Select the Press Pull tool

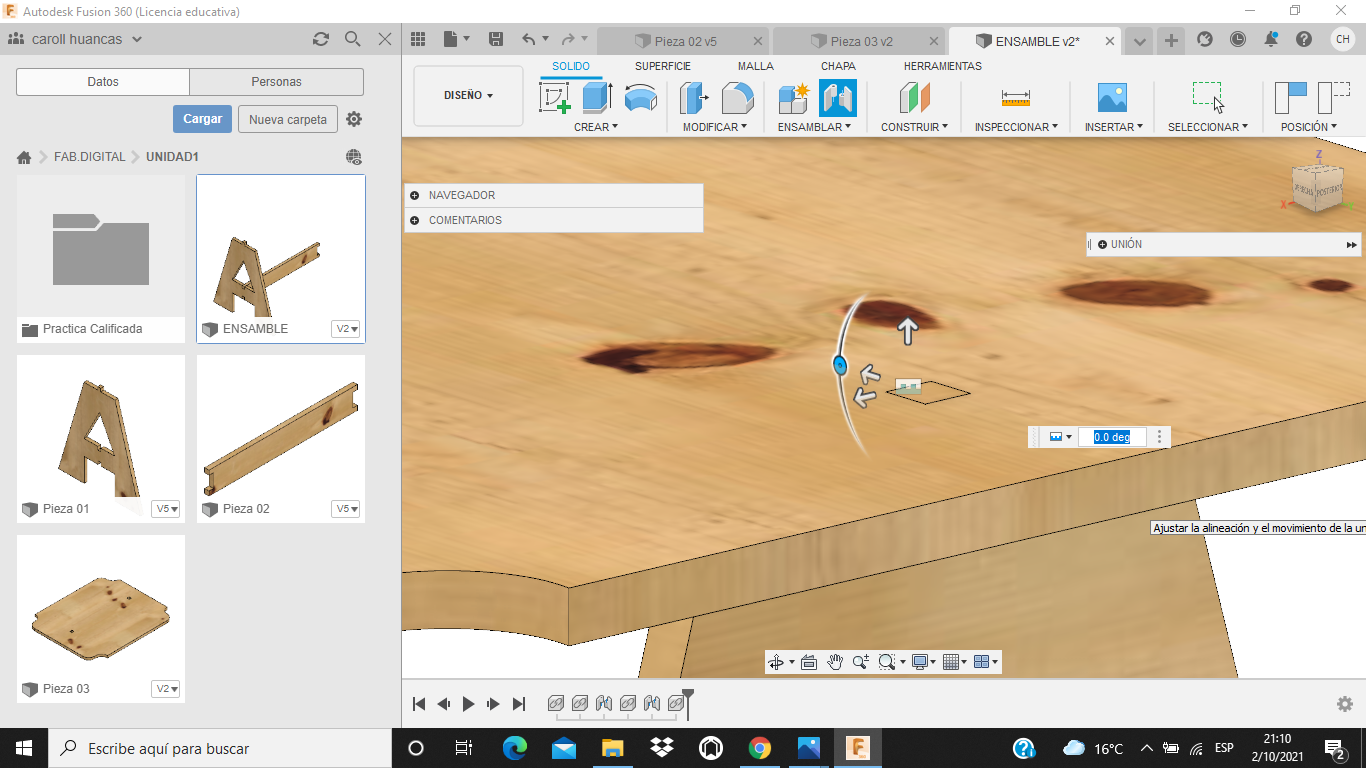point(694,98)
